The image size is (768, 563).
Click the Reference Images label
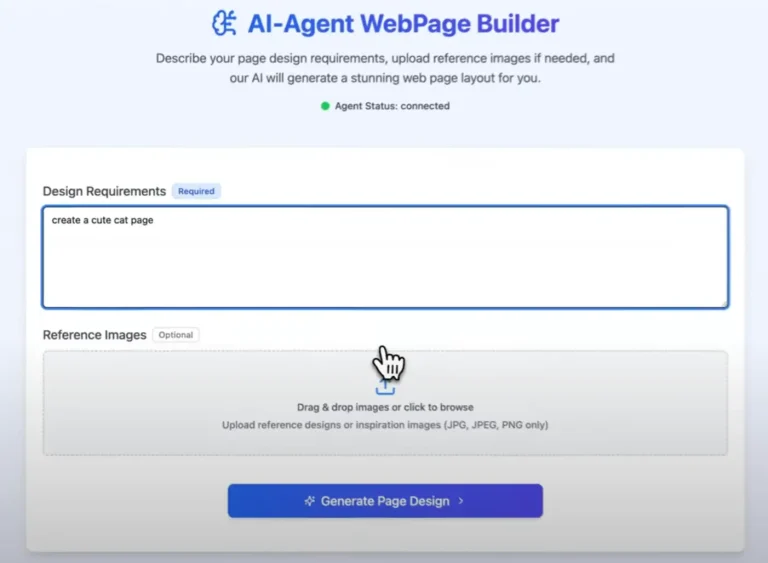pos(95,335)
